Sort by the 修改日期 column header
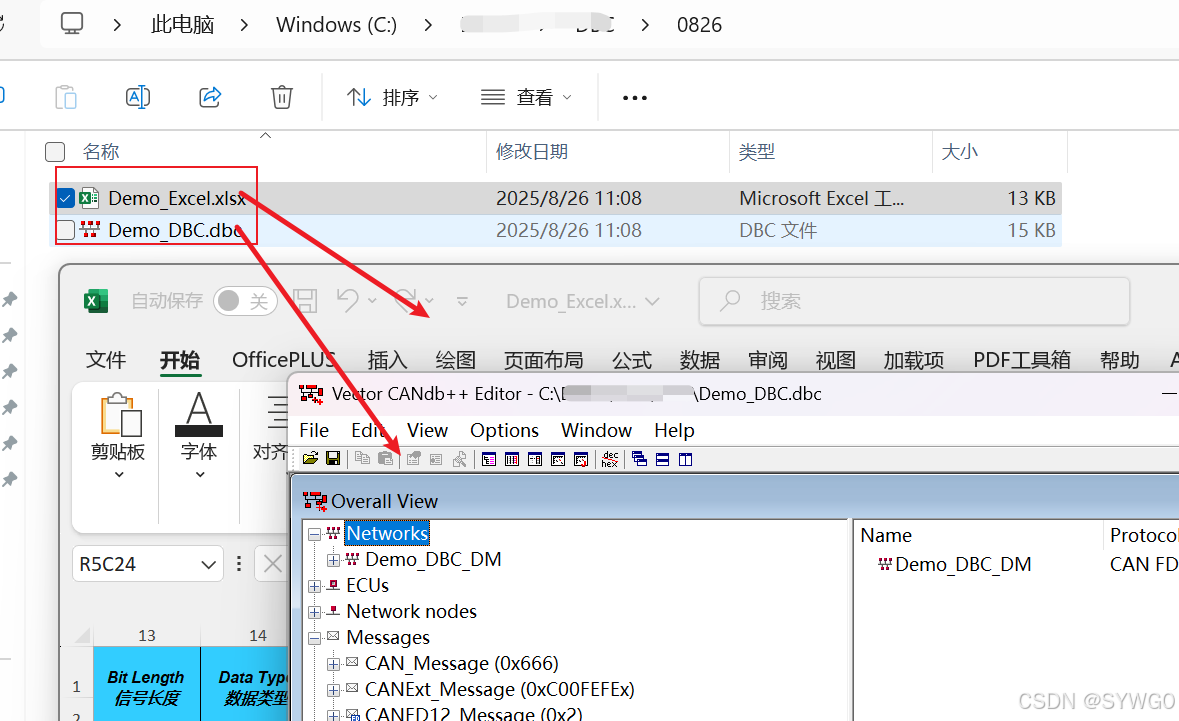The image size is (1179, 721). 608,152
